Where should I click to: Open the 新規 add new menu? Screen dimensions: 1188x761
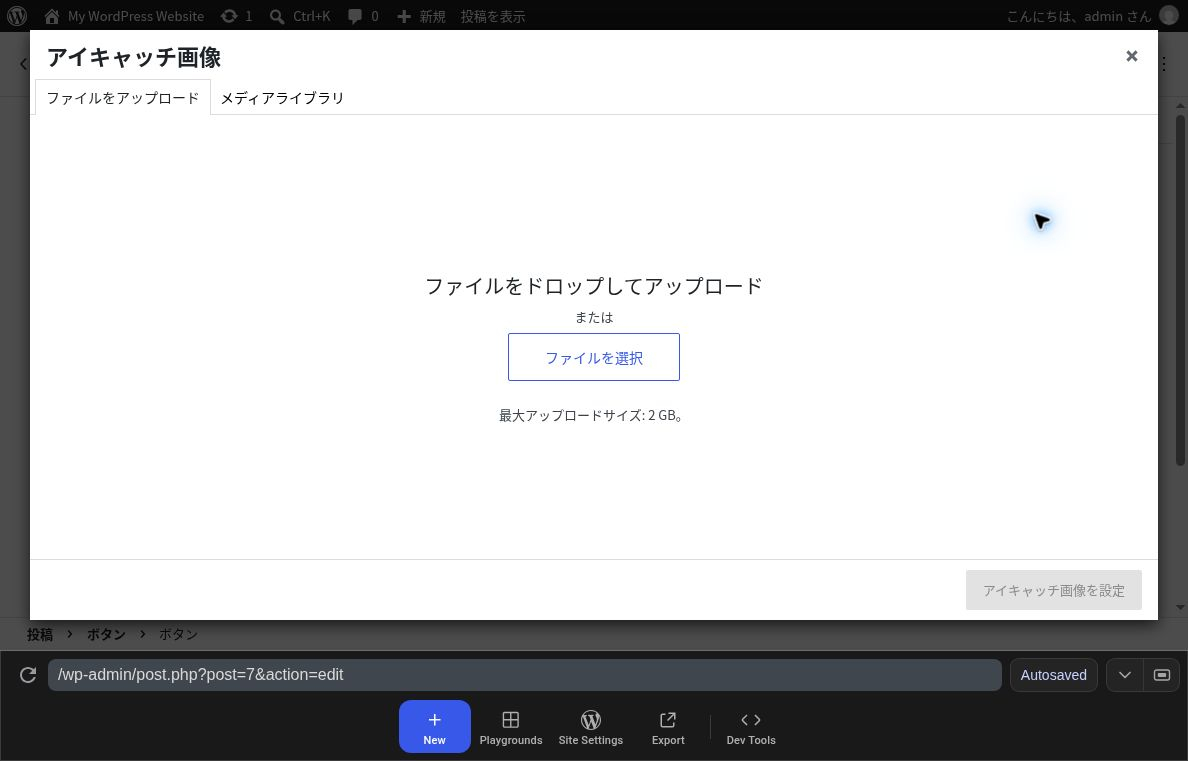click(x=421, y=16)
